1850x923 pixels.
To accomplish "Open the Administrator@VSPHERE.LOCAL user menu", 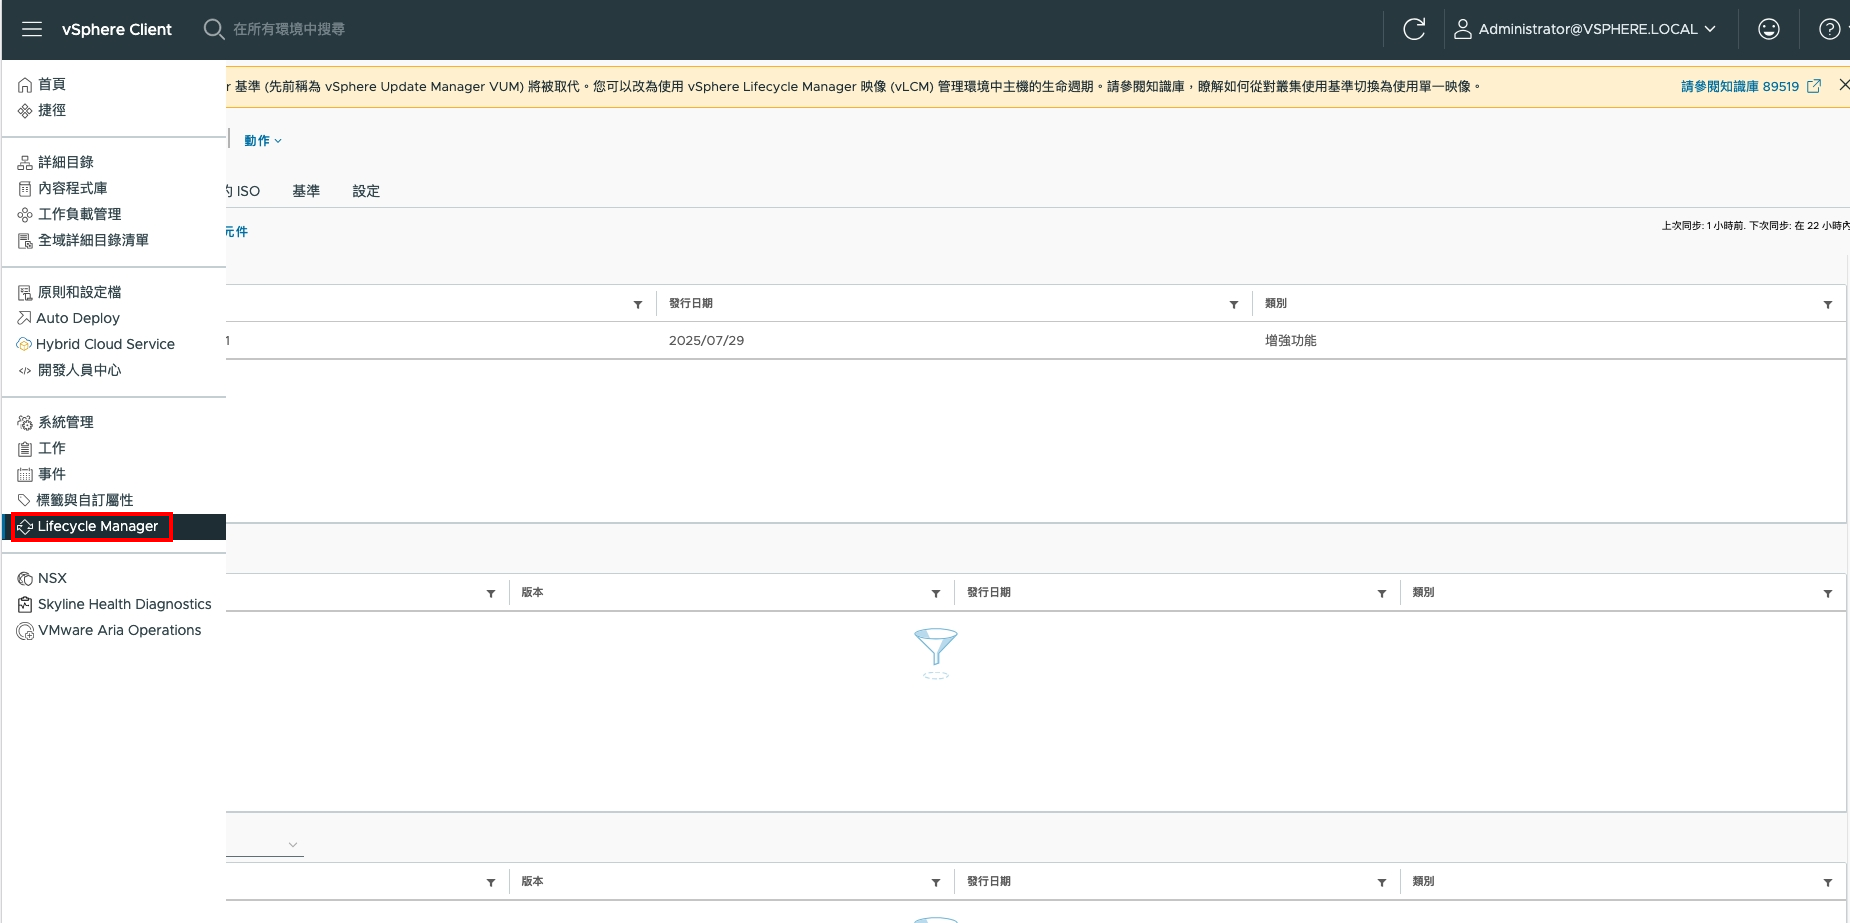I will click(1585, 29).
